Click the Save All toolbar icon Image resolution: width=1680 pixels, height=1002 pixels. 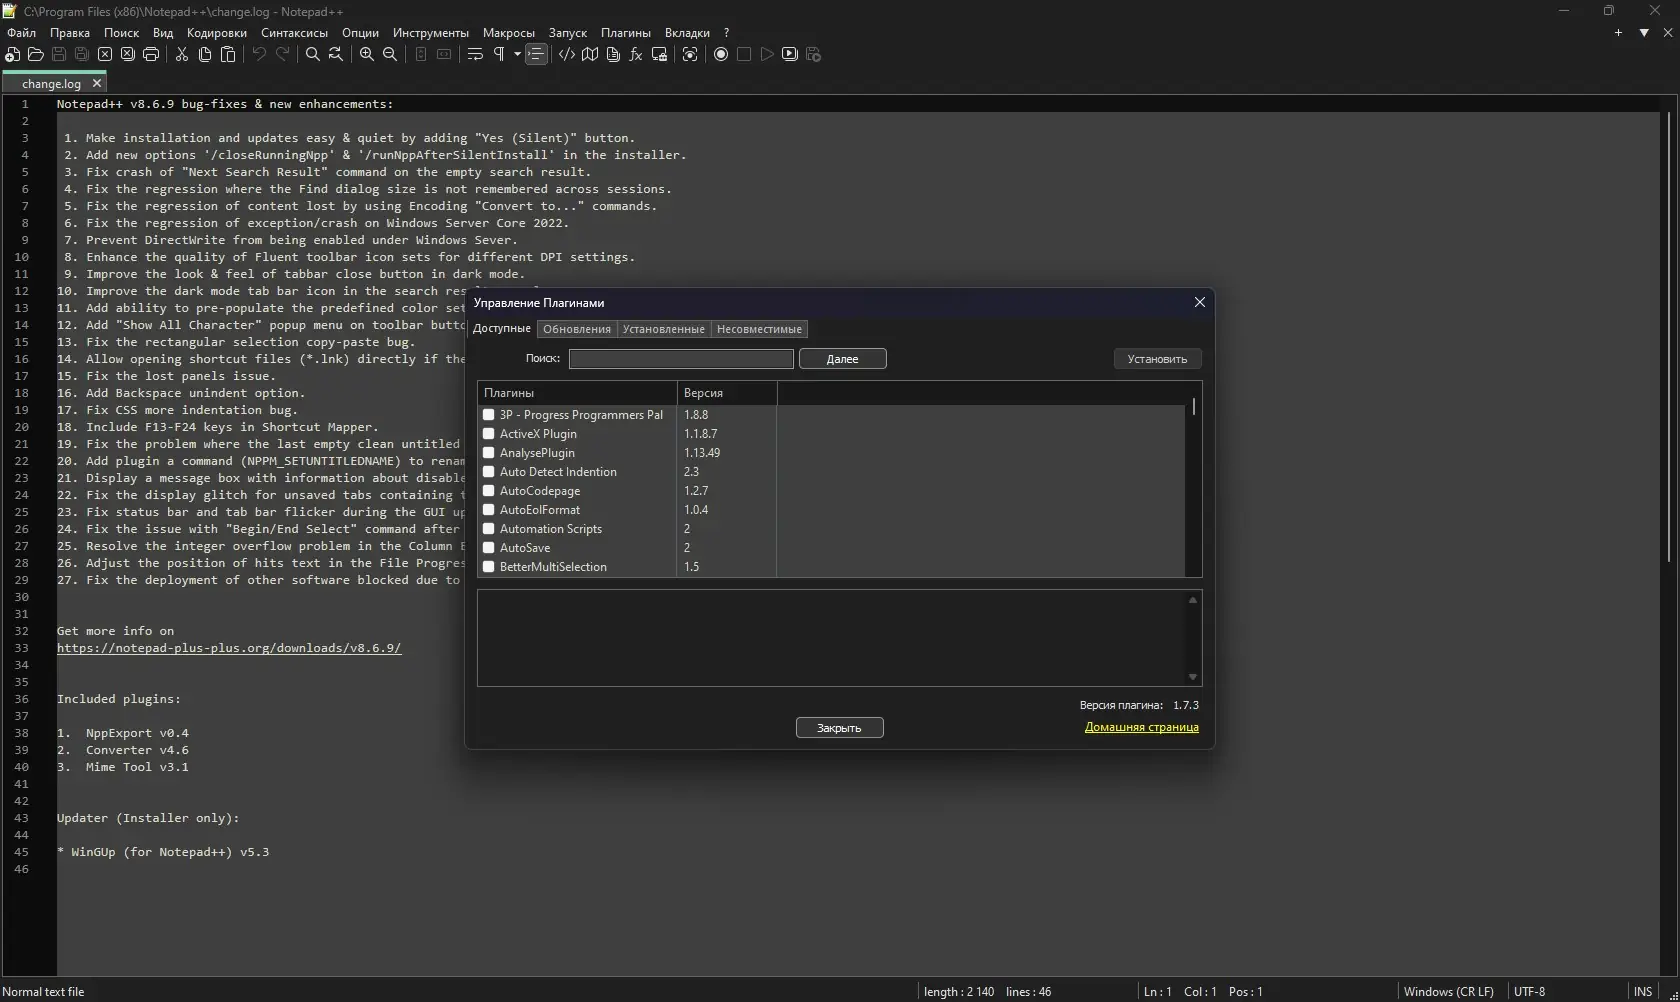click(82, 55)
